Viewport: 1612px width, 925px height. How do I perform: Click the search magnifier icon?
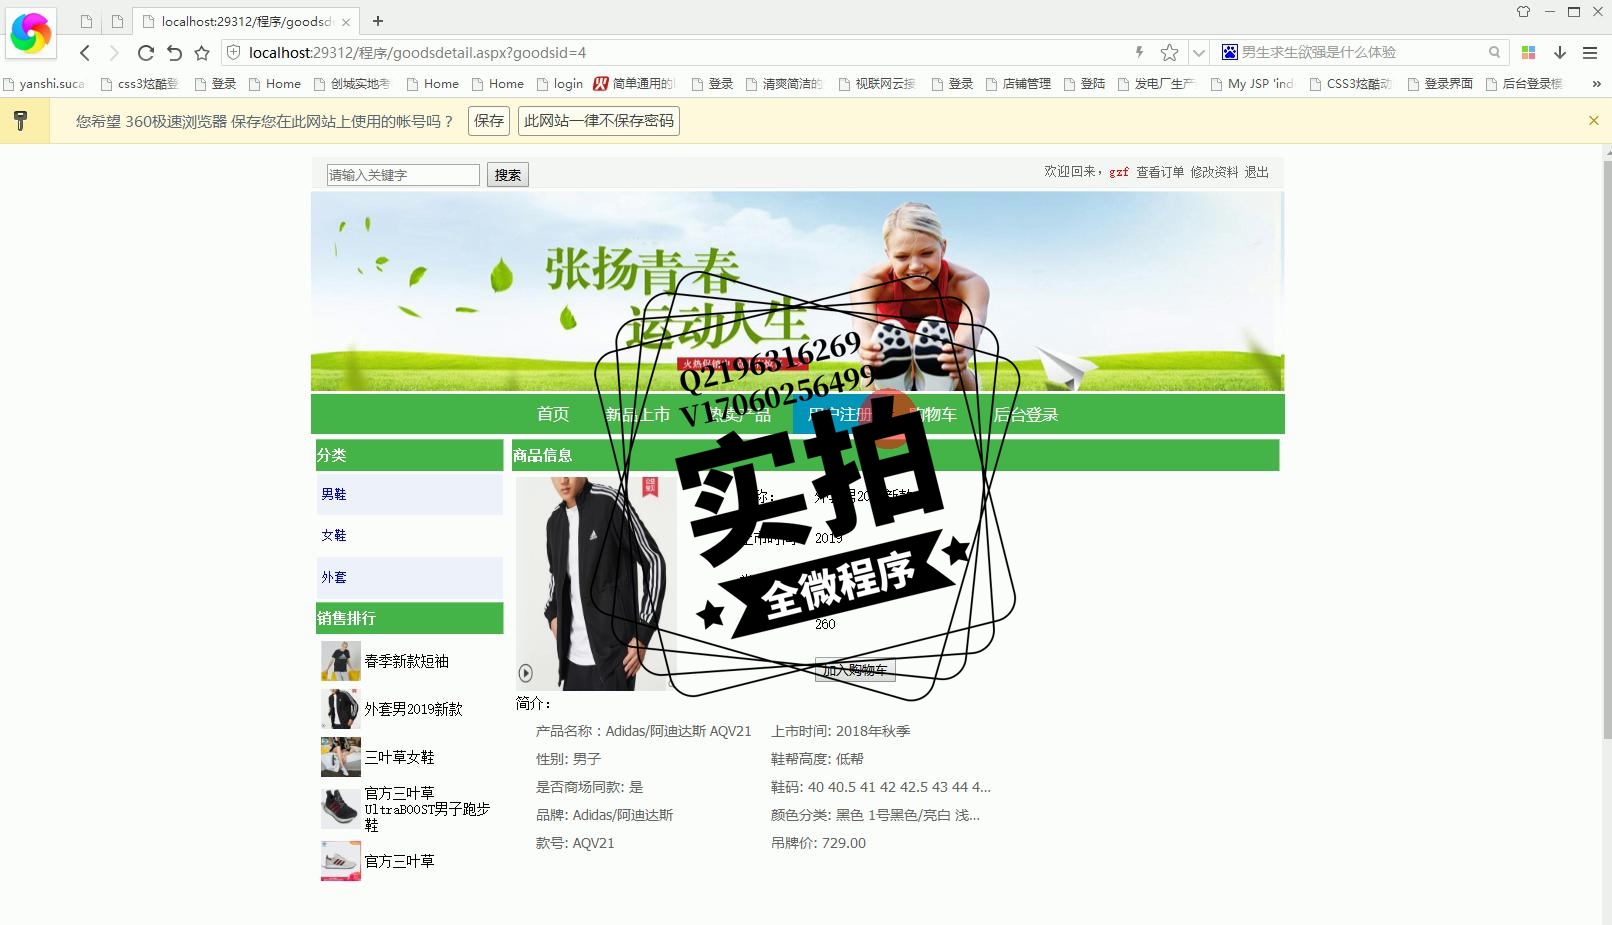tap(1494, 52)
